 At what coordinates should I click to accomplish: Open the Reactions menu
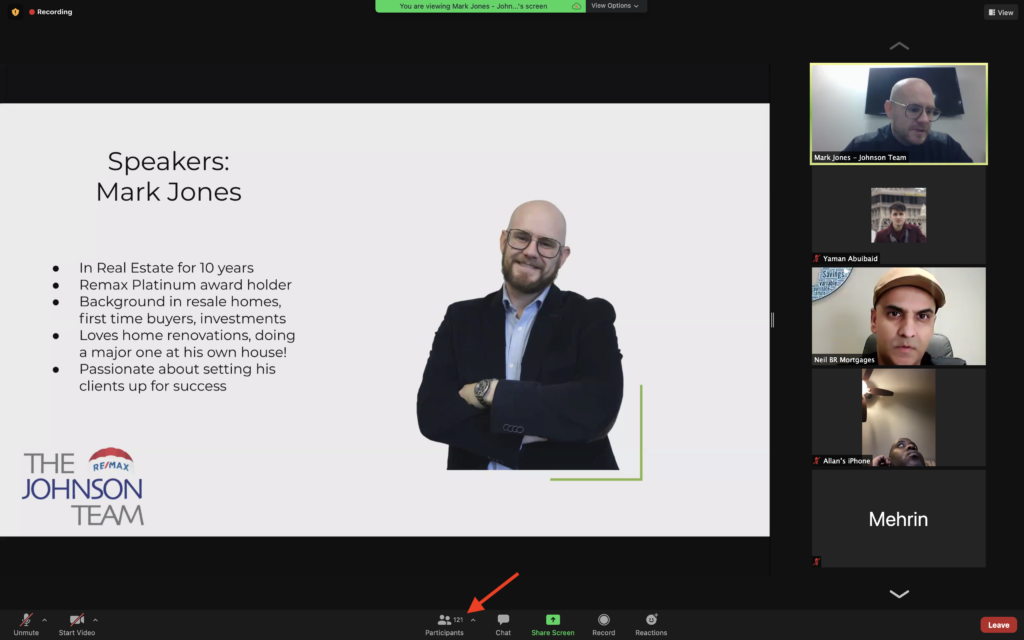651,621
